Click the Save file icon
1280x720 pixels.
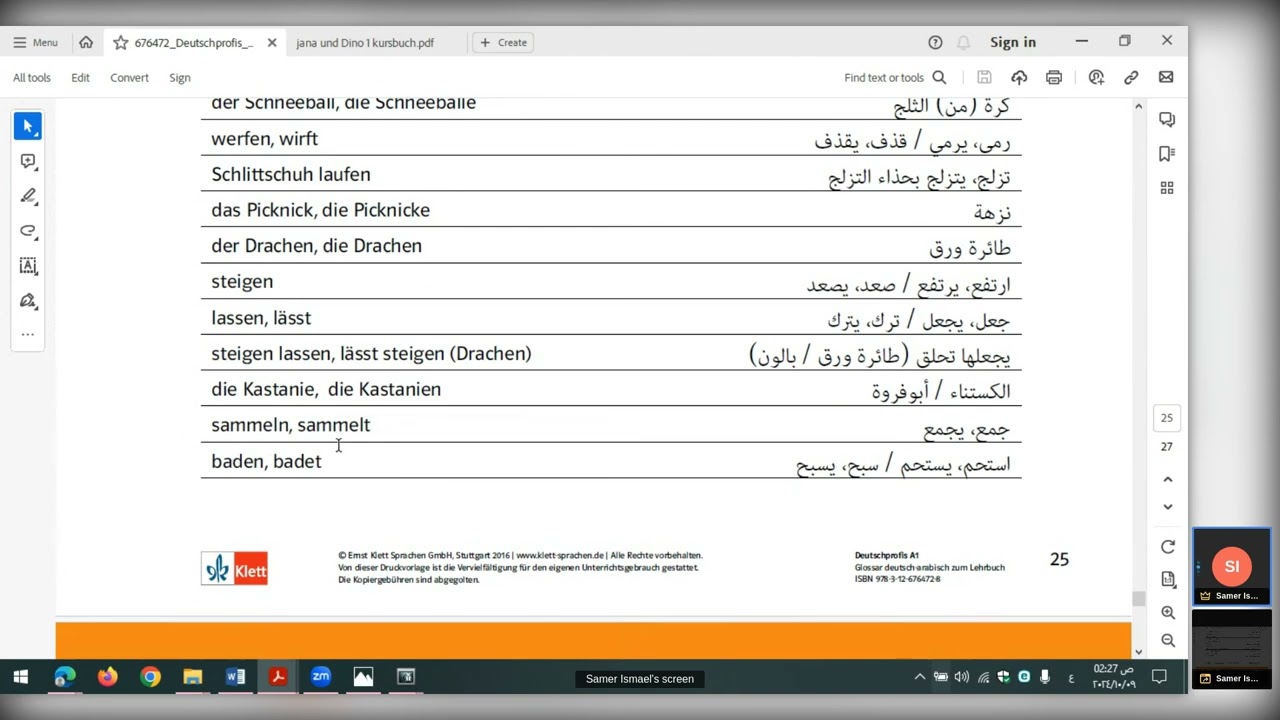(984, 78)
